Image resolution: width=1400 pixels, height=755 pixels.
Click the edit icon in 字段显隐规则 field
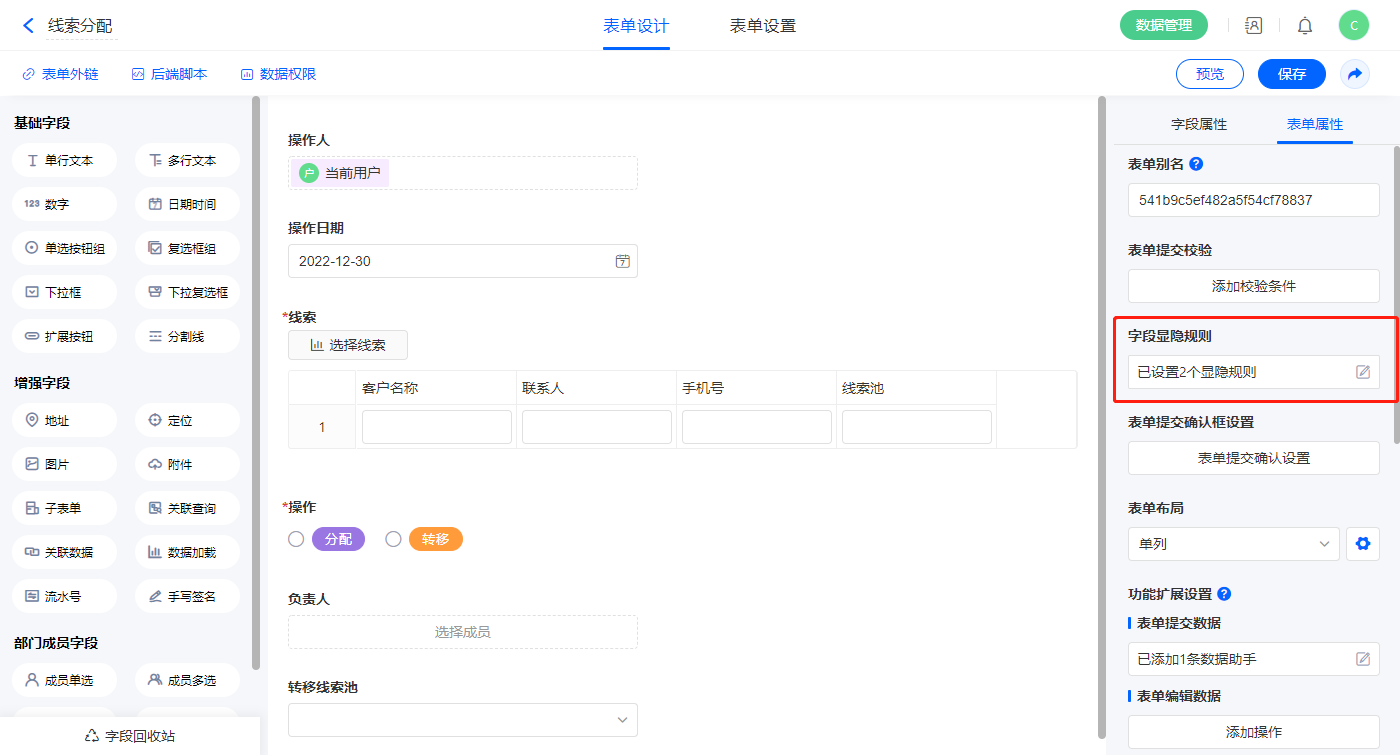(1362, 372)
